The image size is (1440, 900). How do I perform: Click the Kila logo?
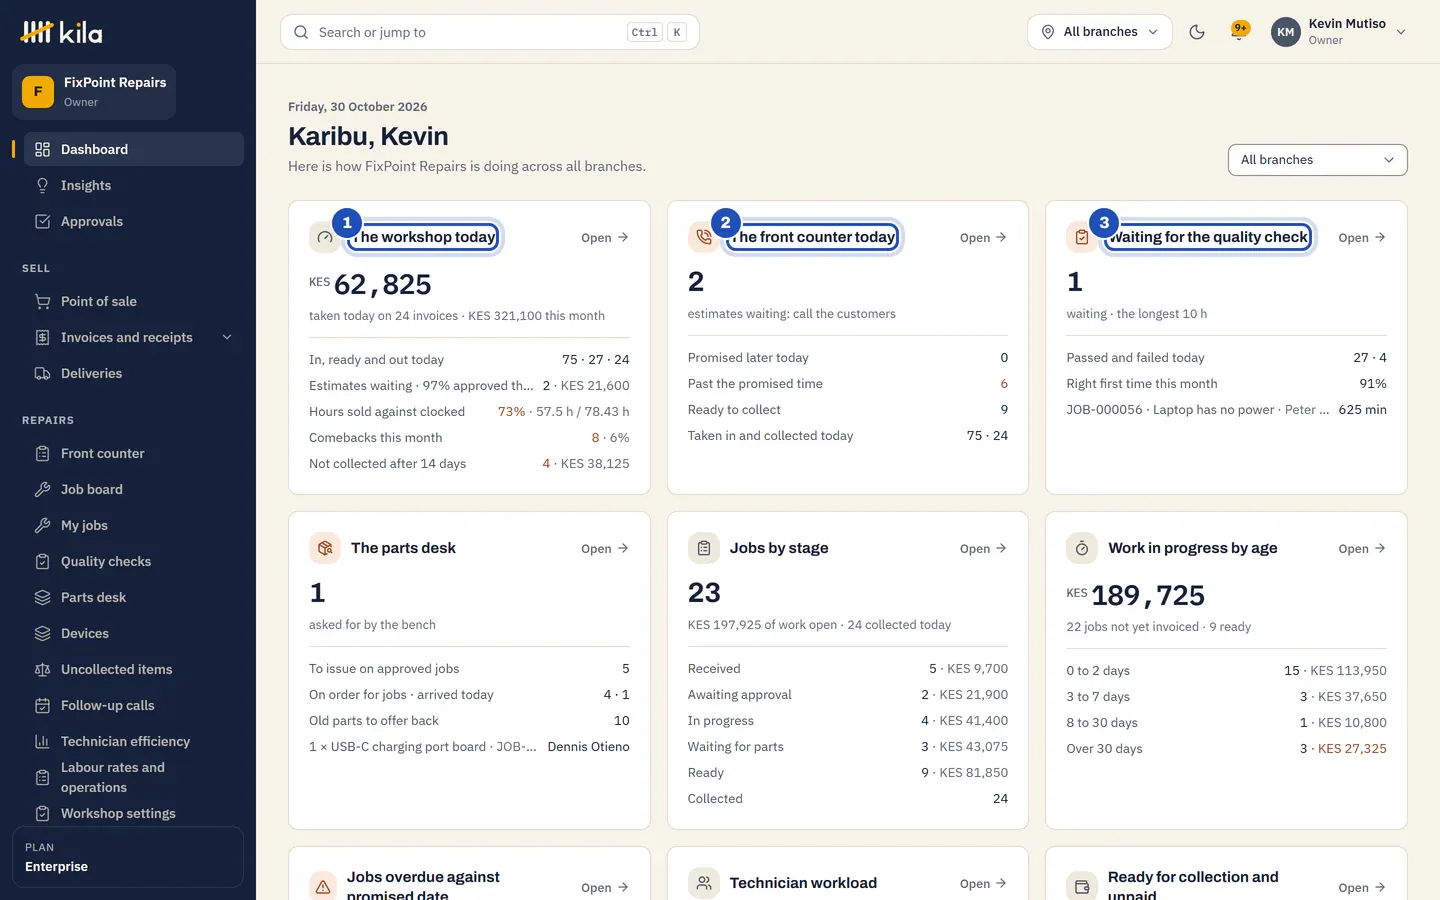[62, 32]
